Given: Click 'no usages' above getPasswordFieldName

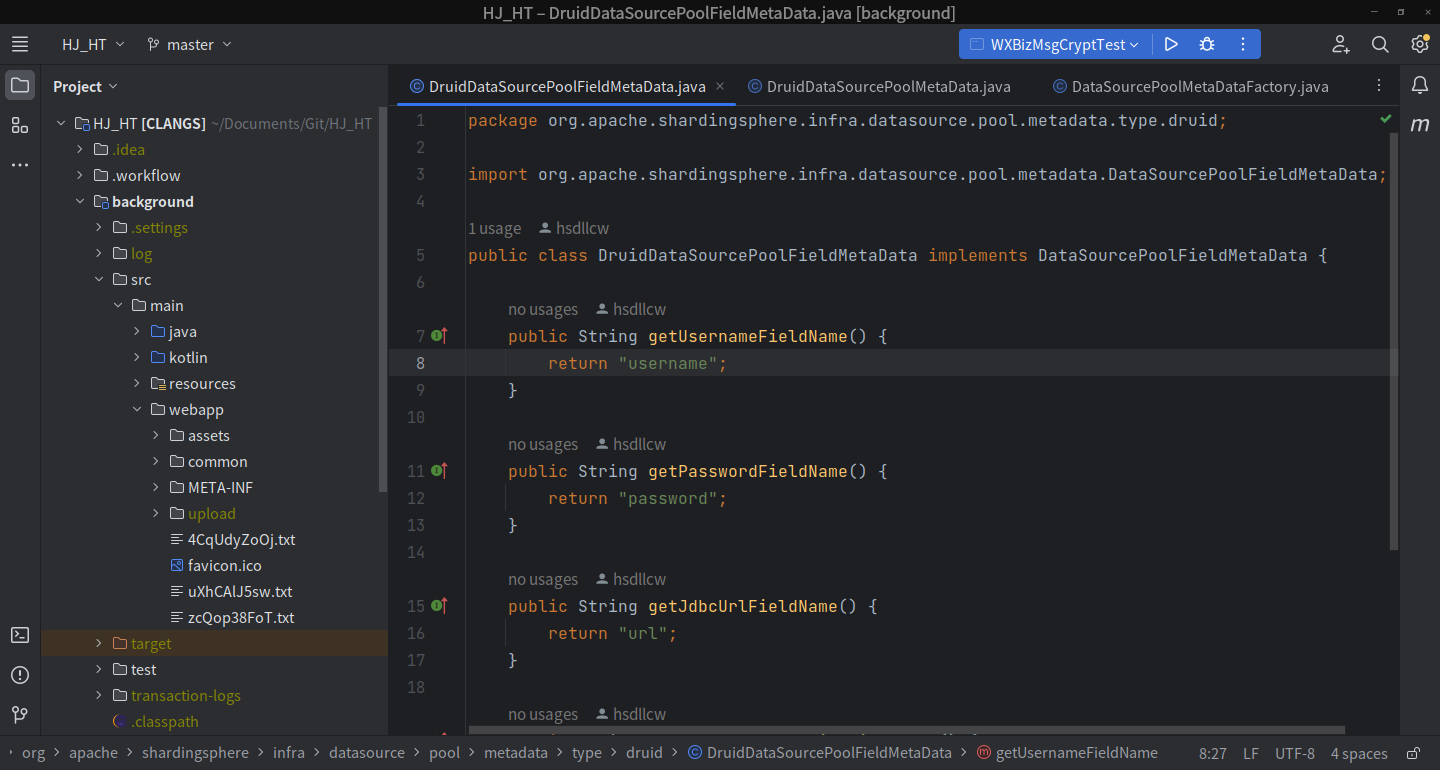Looking at the screenshot, I should click(543, 444).
